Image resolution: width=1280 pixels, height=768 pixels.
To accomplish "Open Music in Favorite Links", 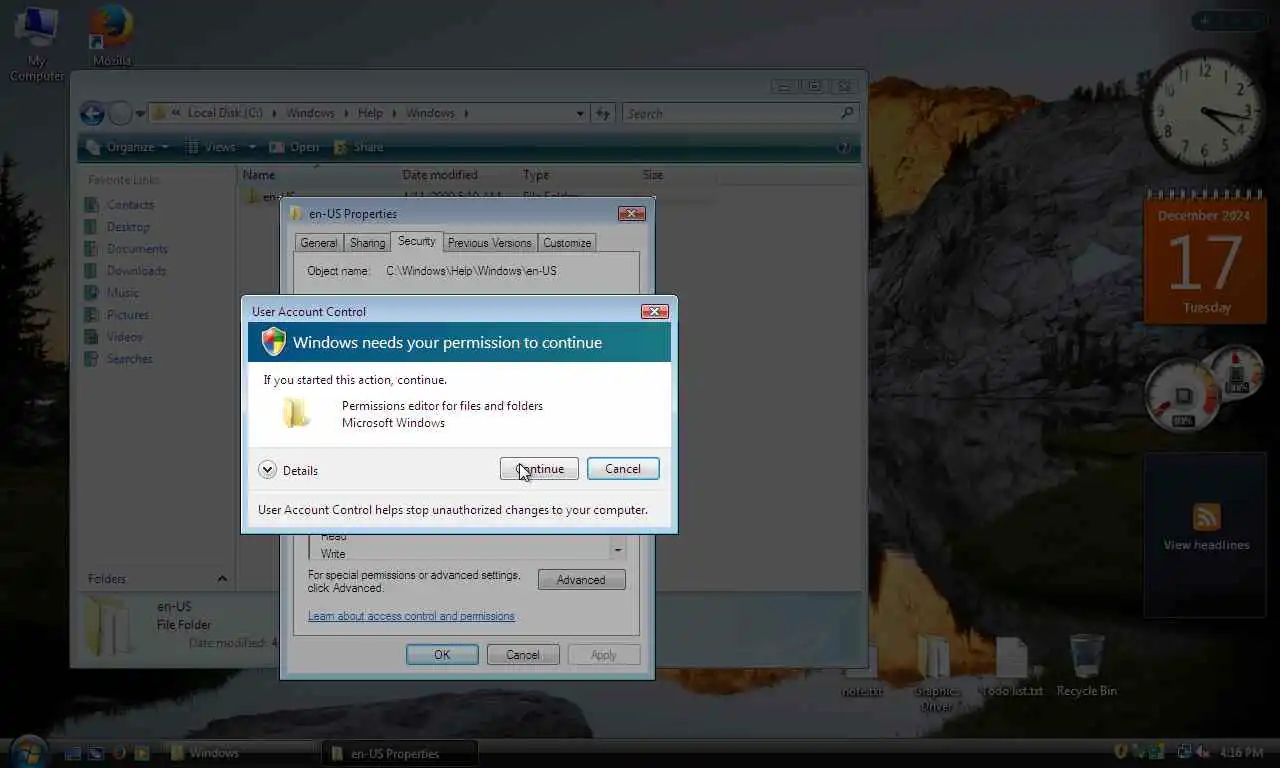I will tap(112, 293).
